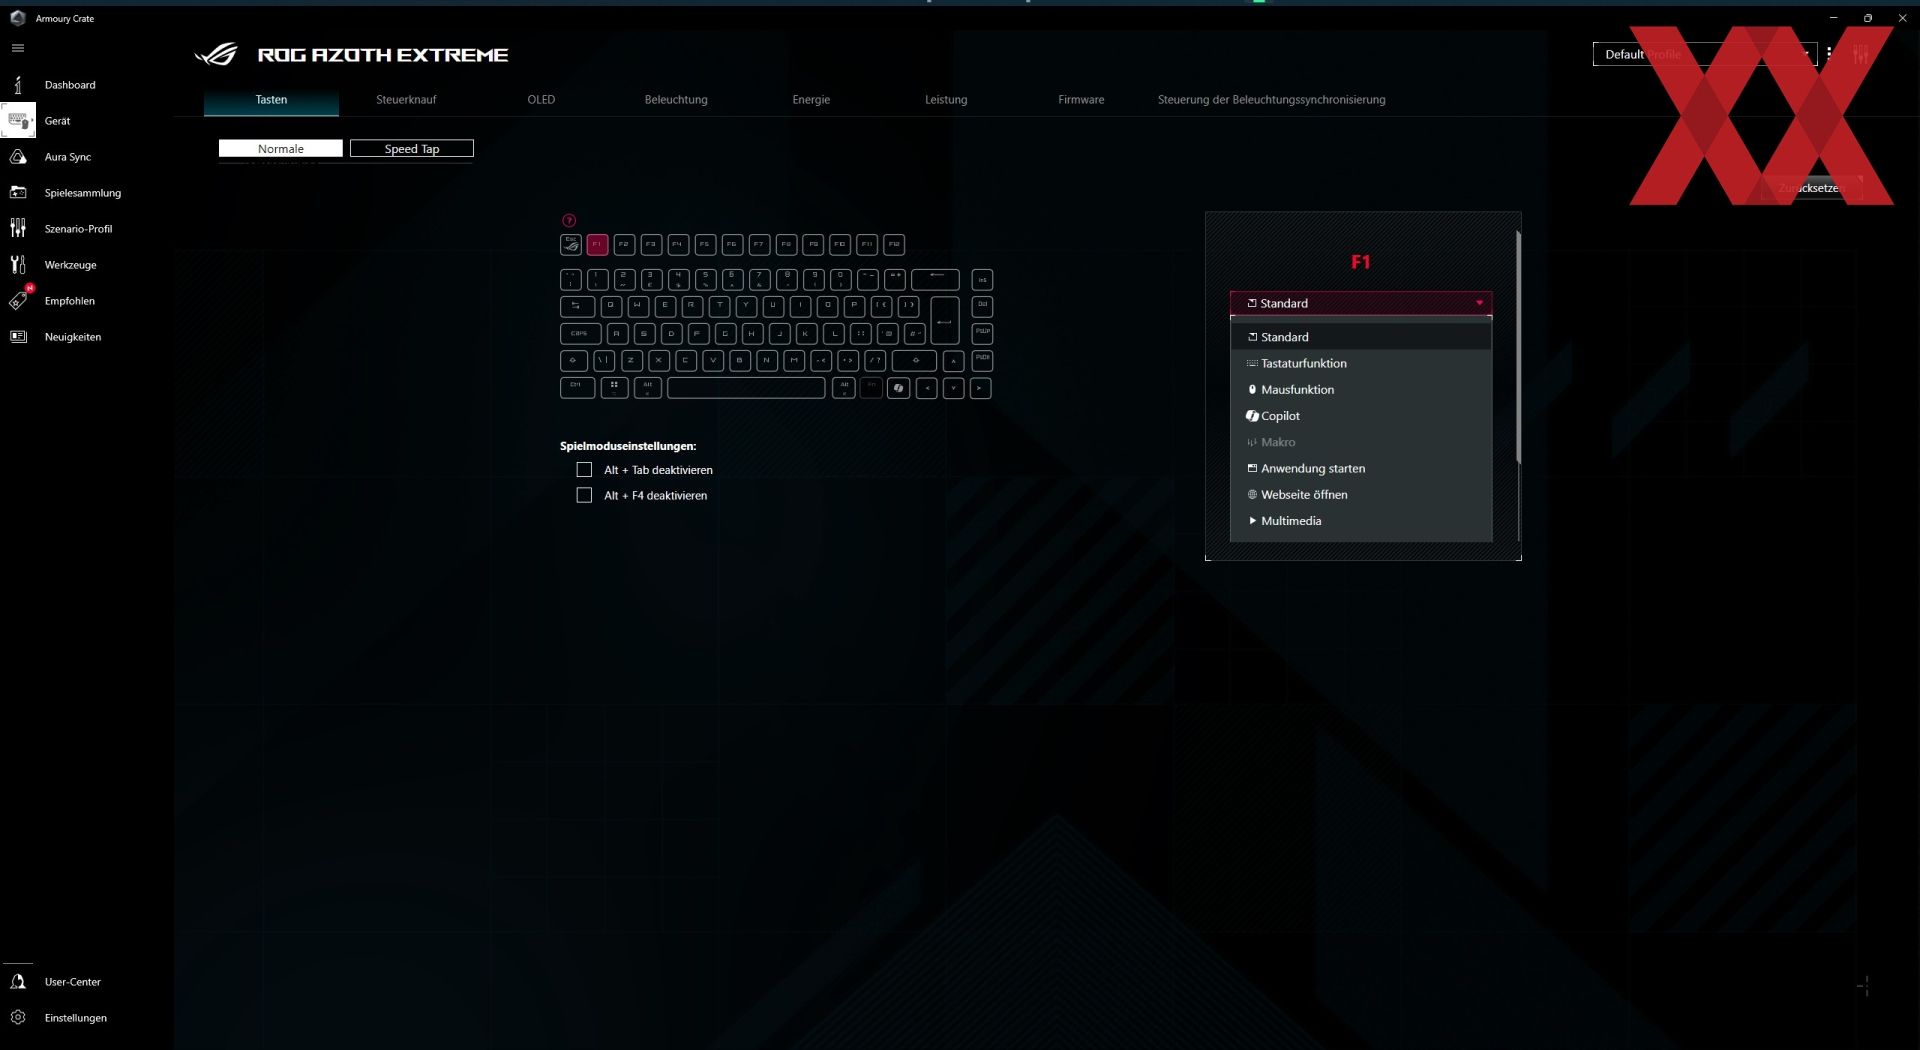Select the spacebar on keyboard layout
1920x1050 pixels.
click(746, 388)
